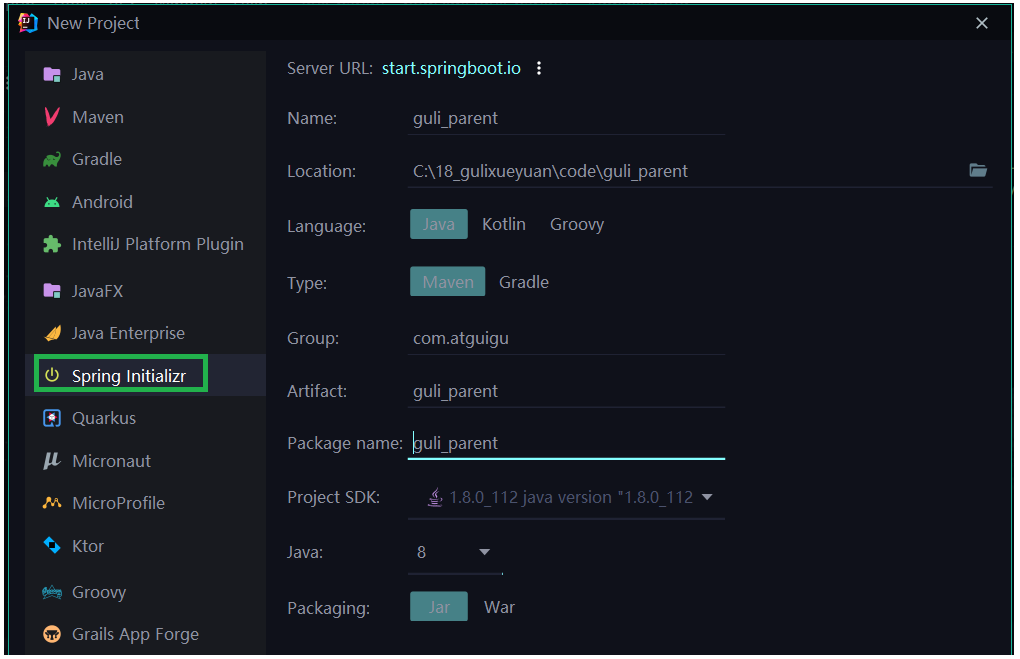Click the IntelliJ Platform Plugin puzzle icon
Screen dimensions: 1020x659
pos(52,245)
